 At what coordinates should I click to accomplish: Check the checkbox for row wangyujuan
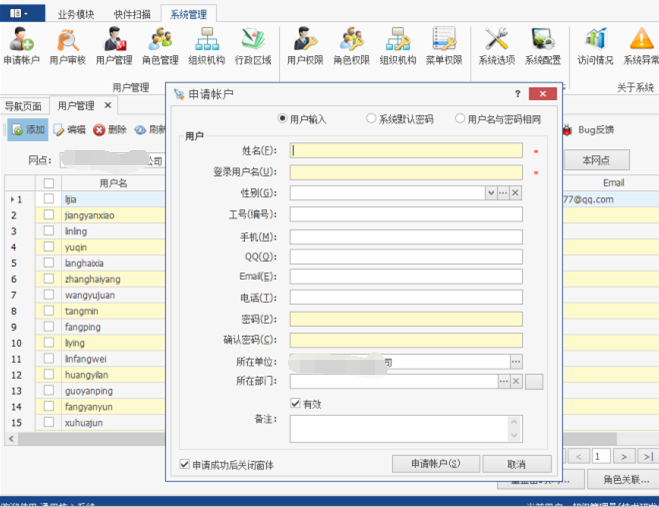(49, 295)
